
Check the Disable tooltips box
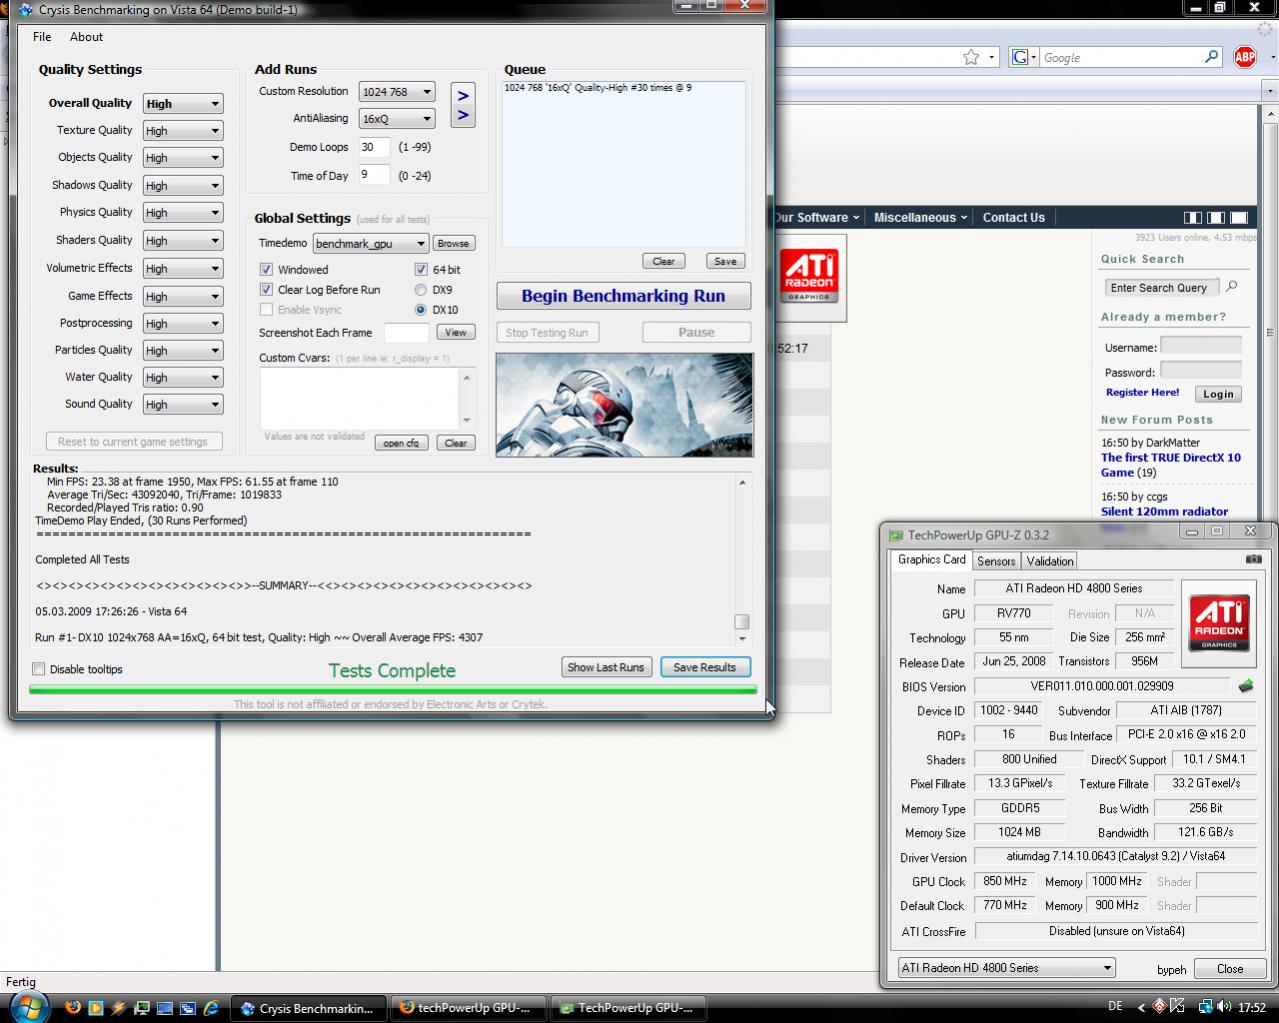click(39, 669)
